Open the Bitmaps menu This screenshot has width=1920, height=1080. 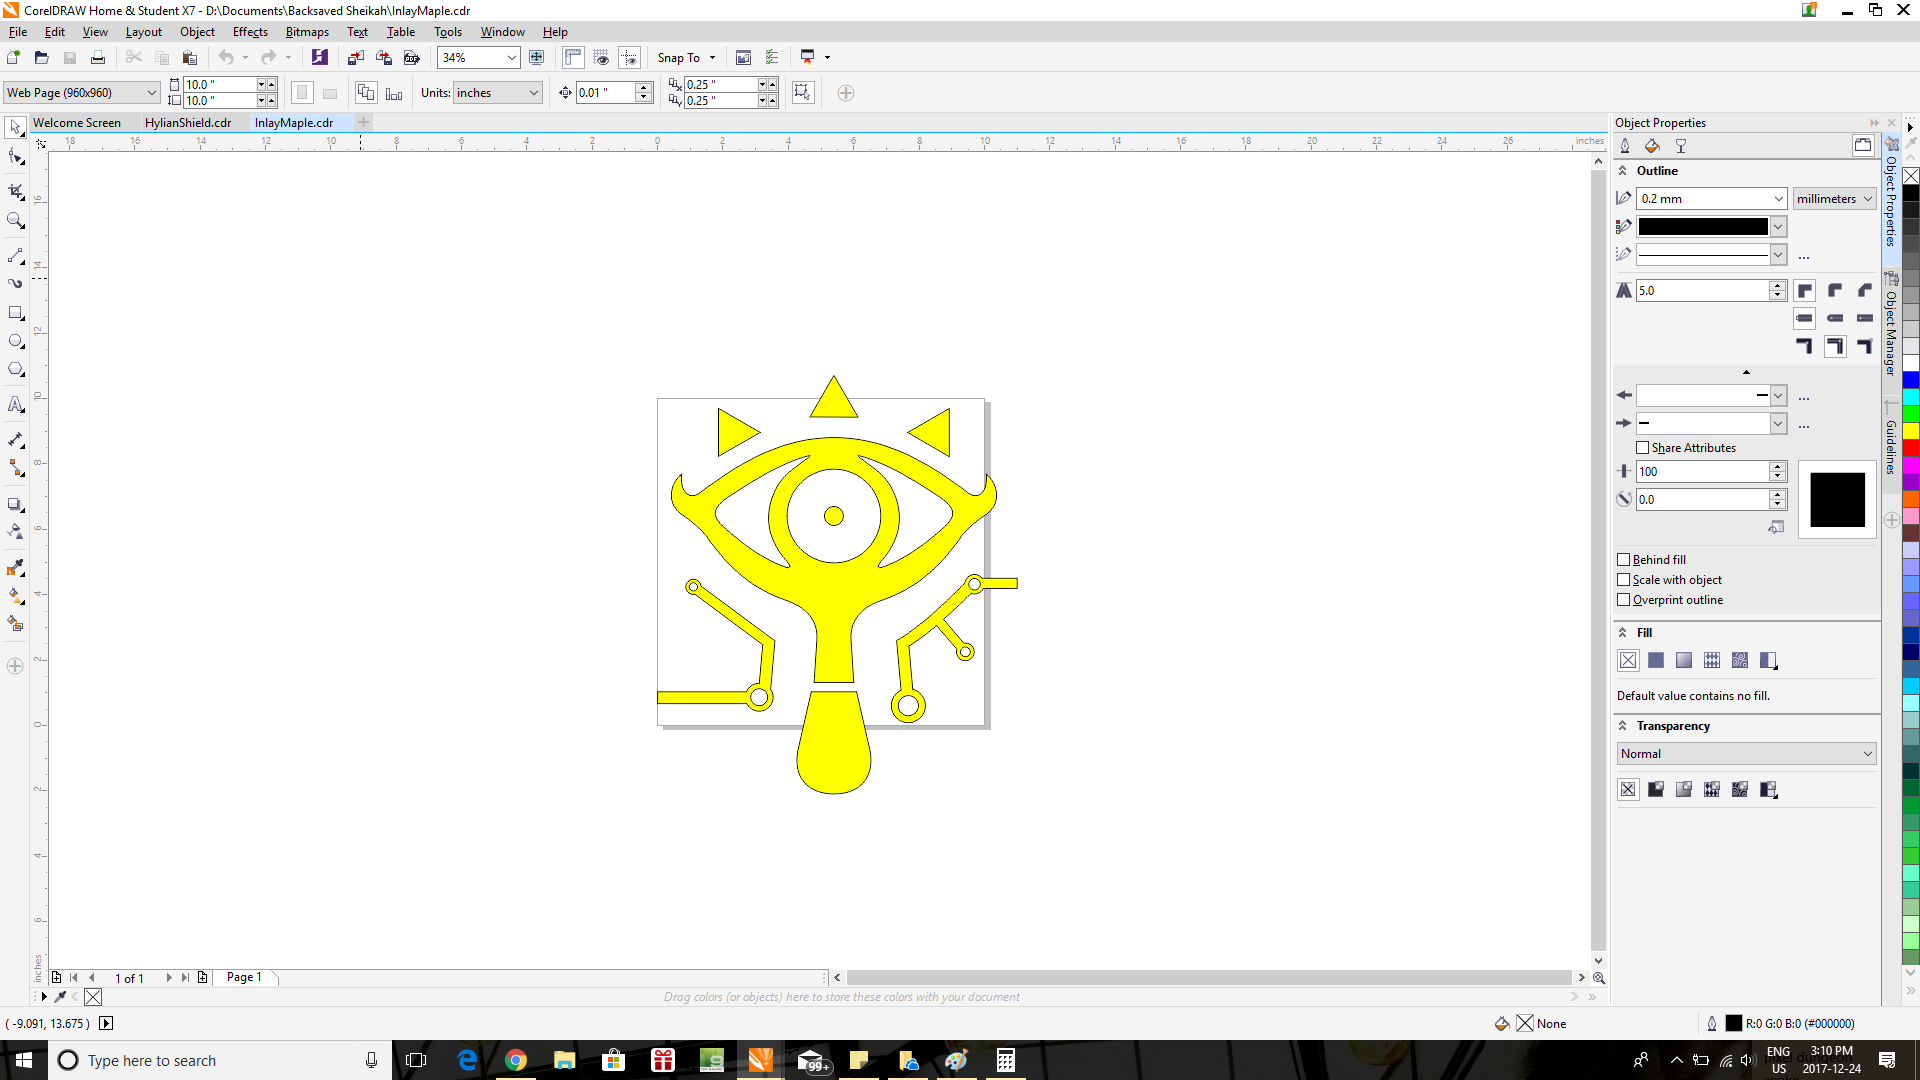(306, 31)
